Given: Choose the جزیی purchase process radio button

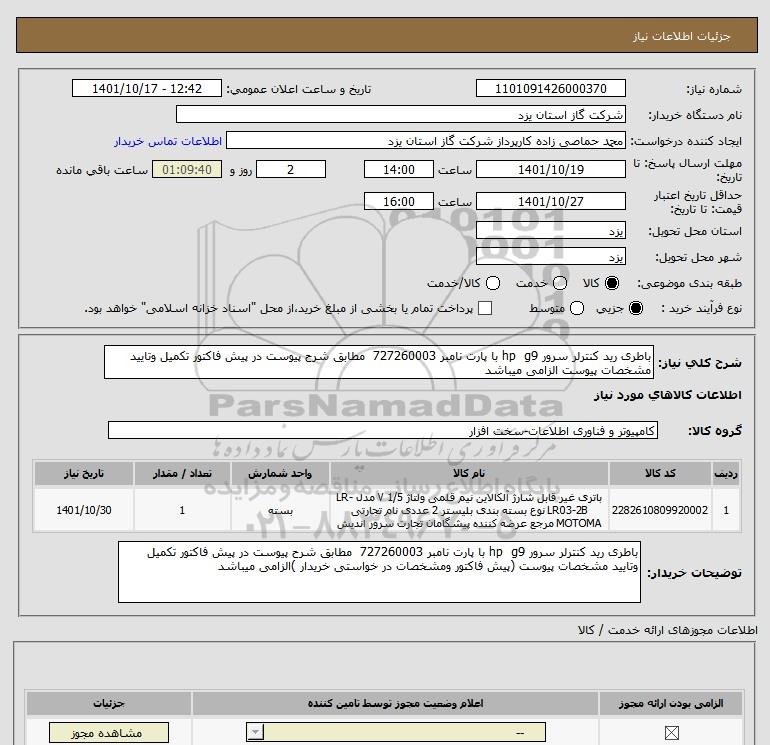Looking at the screenshot, I should click(x=635, y=308).
